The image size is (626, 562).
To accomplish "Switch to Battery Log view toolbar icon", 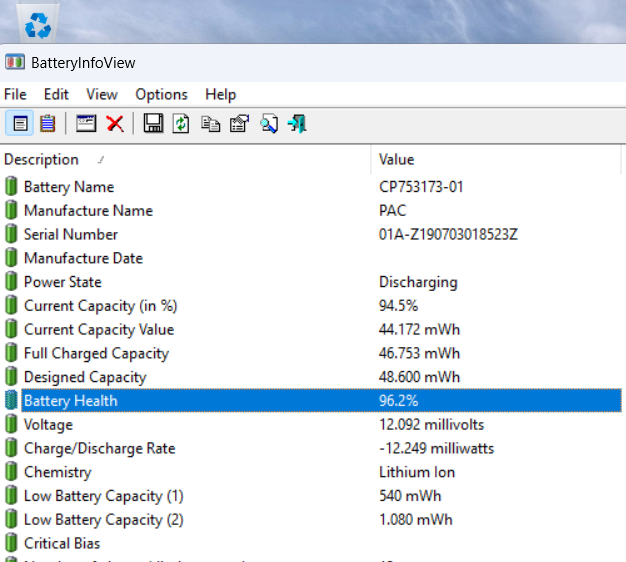I will pos(48,123).
